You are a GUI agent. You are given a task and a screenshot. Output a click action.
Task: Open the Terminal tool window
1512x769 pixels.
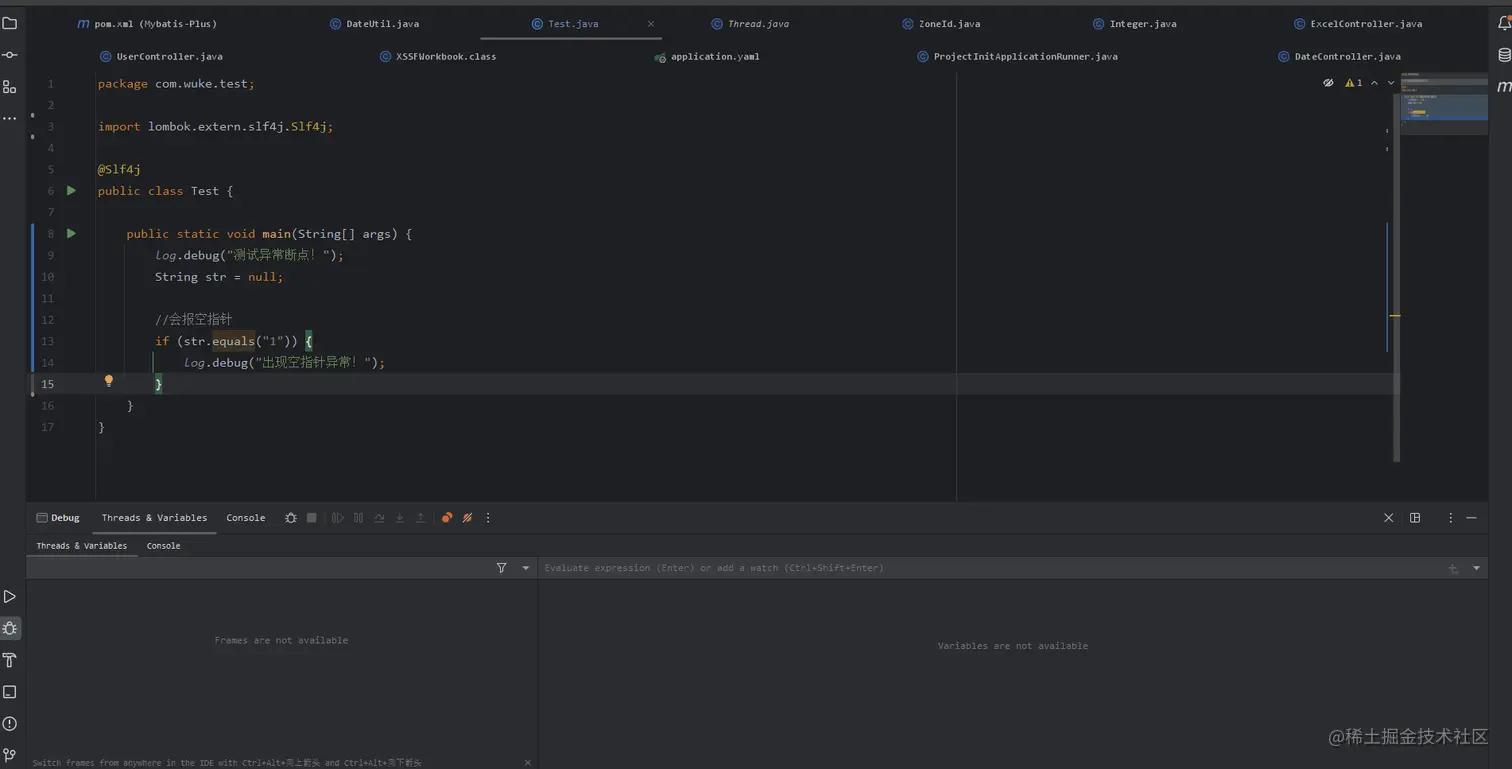10,692
